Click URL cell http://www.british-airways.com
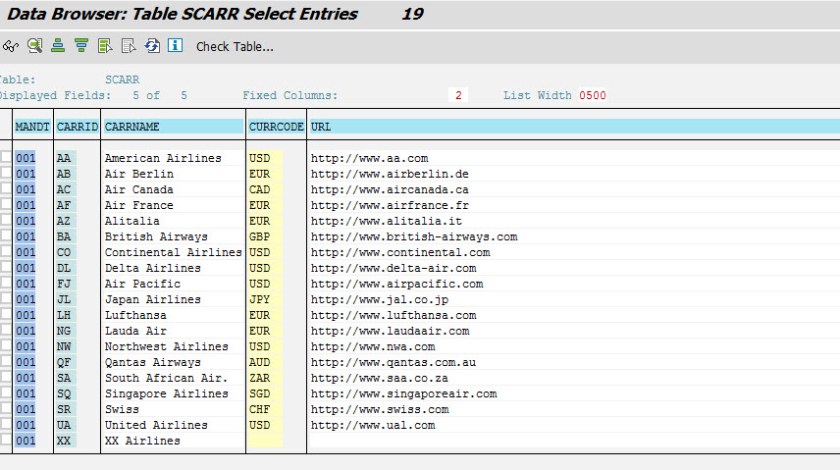The height and width of the screenshot is (470, 840). coord(414,236)
